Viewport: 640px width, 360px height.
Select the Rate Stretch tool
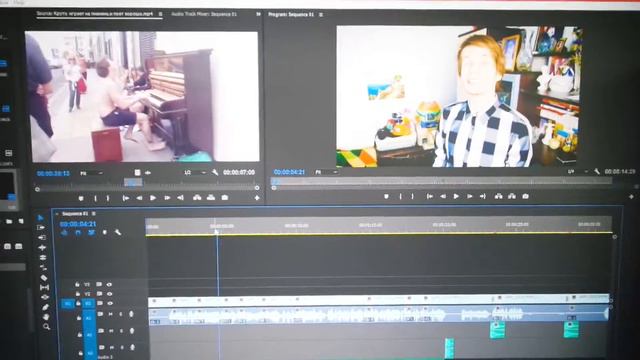point(43,268)
